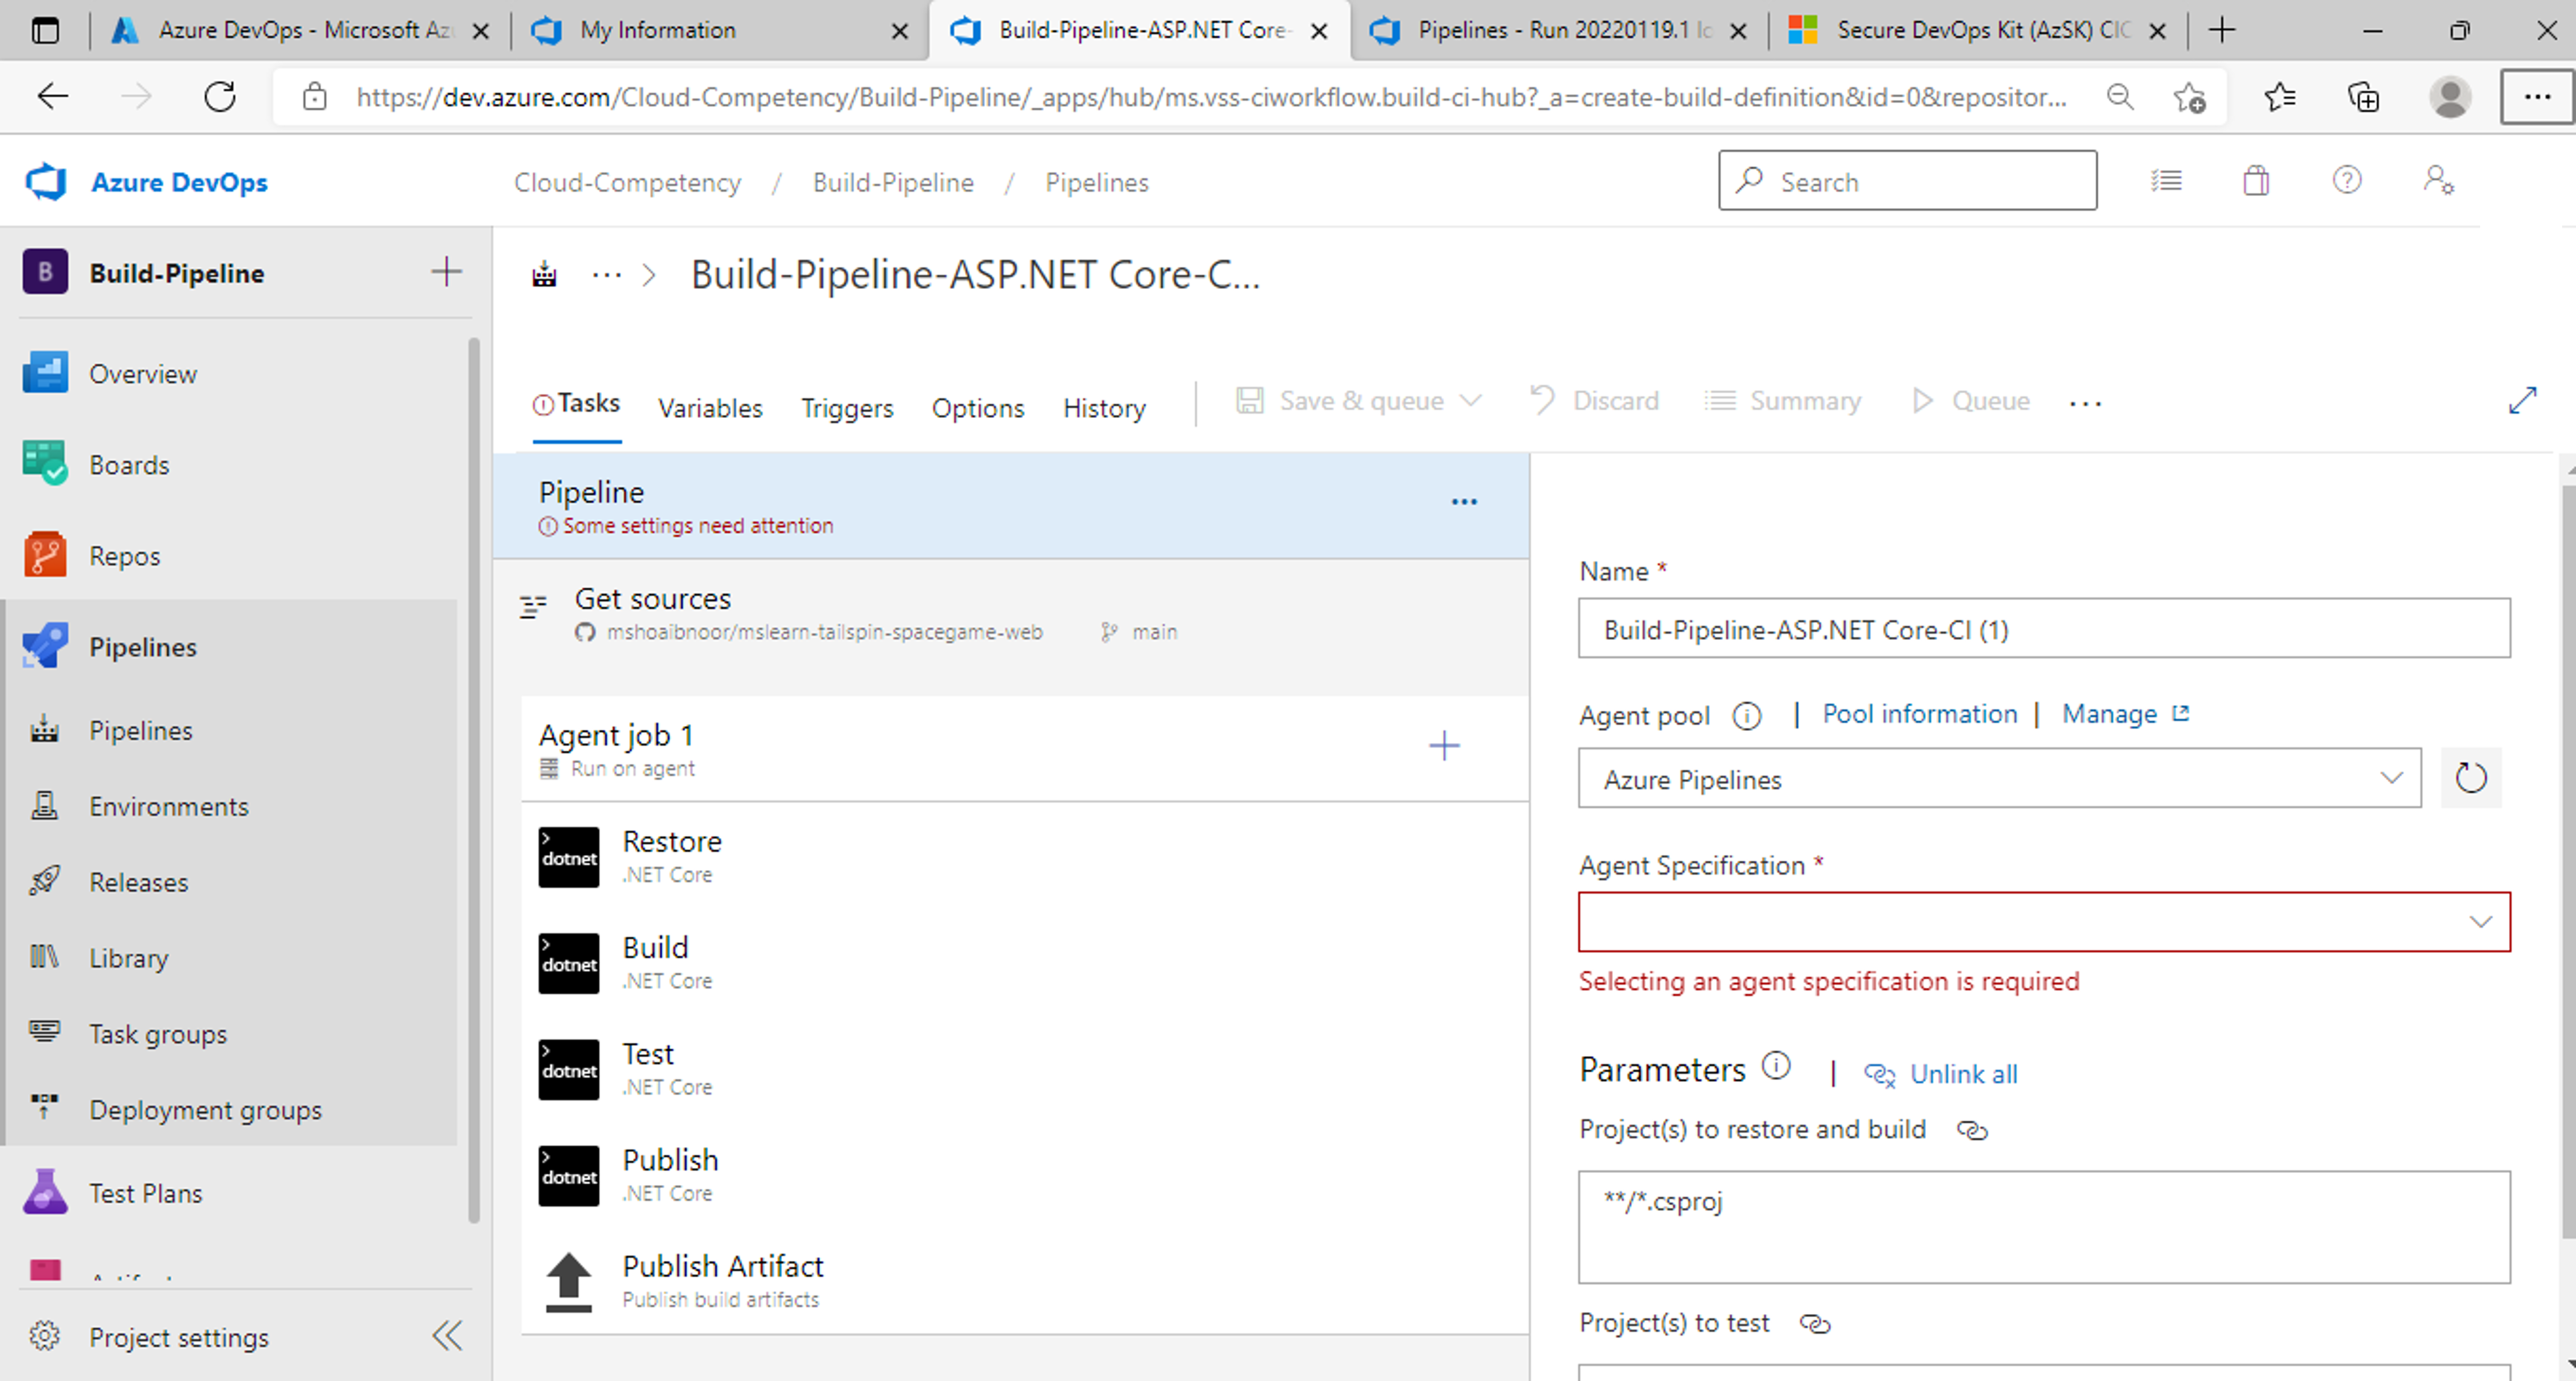
Task: Click the pipelines icon in breadcrumb
Action: click(x=544, y=274)
